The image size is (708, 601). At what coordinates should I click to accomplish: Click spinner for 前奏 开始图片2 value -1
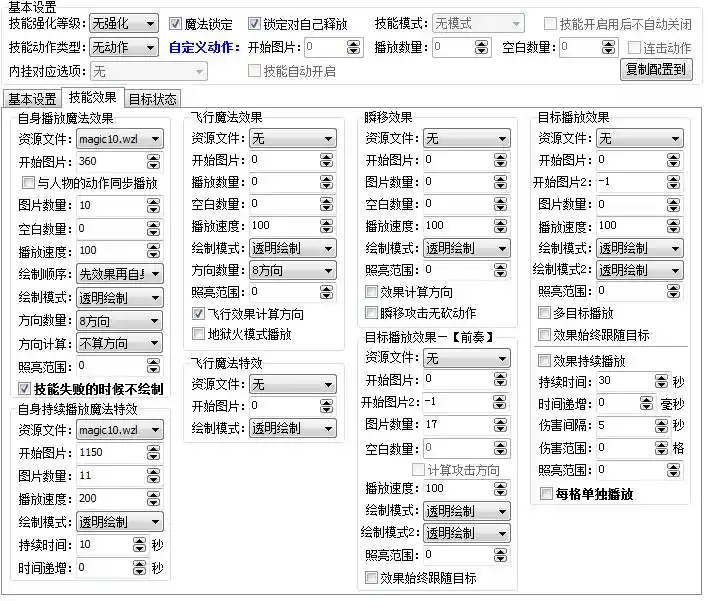pos(500,402)
